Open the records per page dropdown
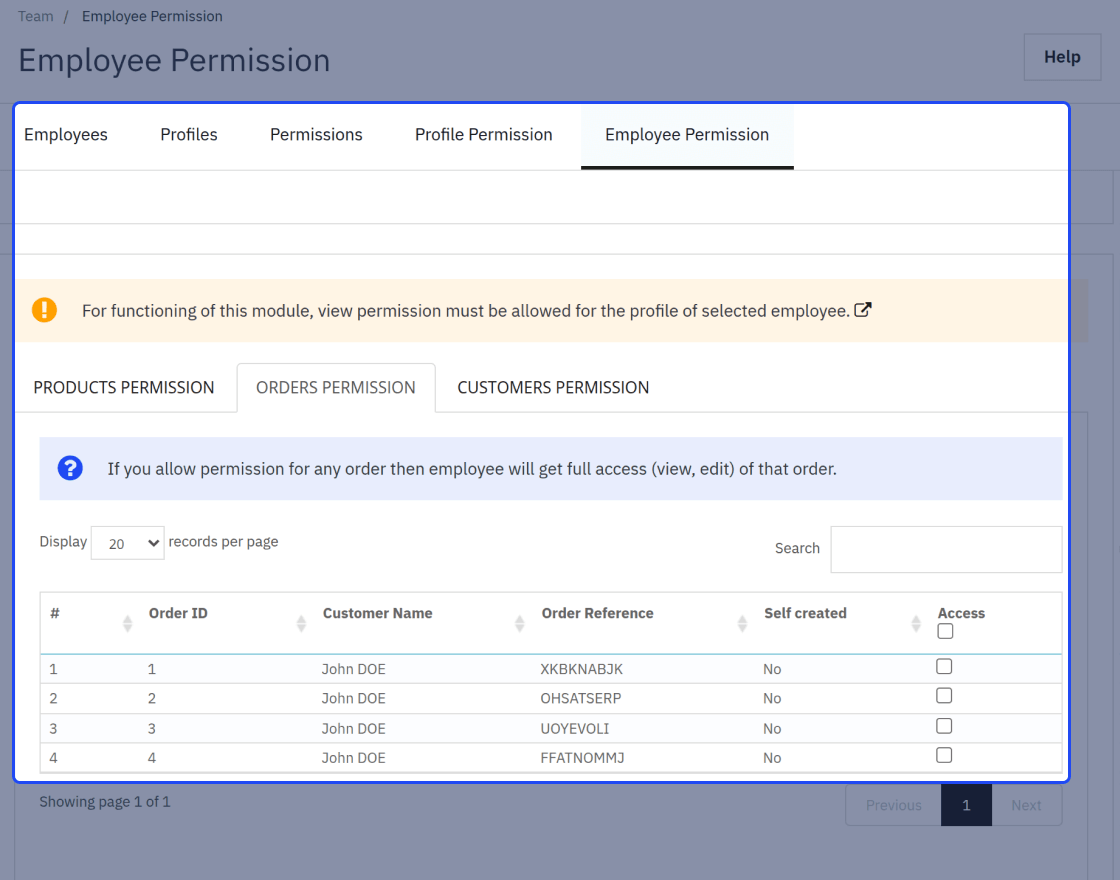 (x=128, y=544)
